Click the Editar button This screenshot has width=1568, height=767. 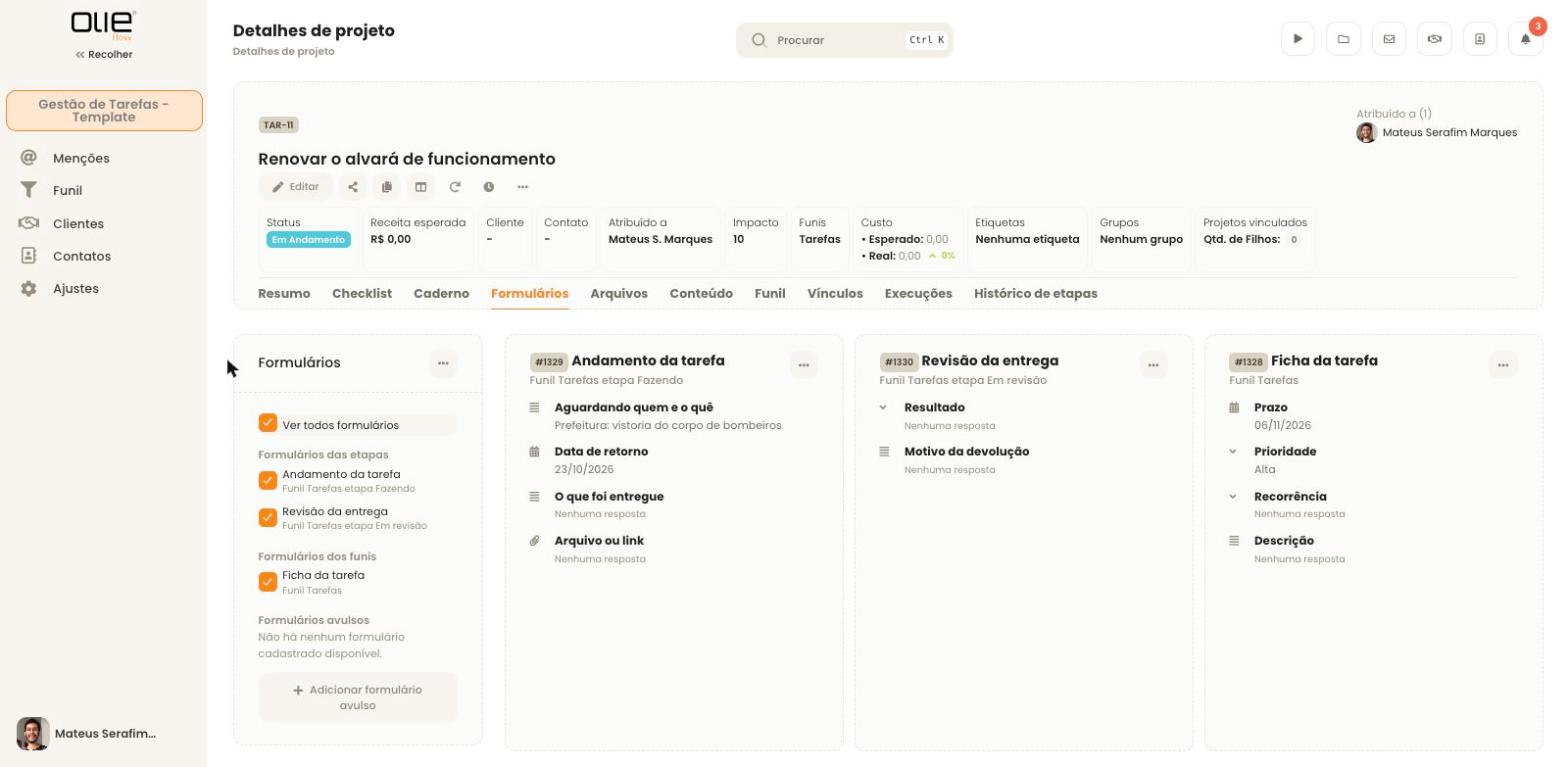tap(296, 187)
